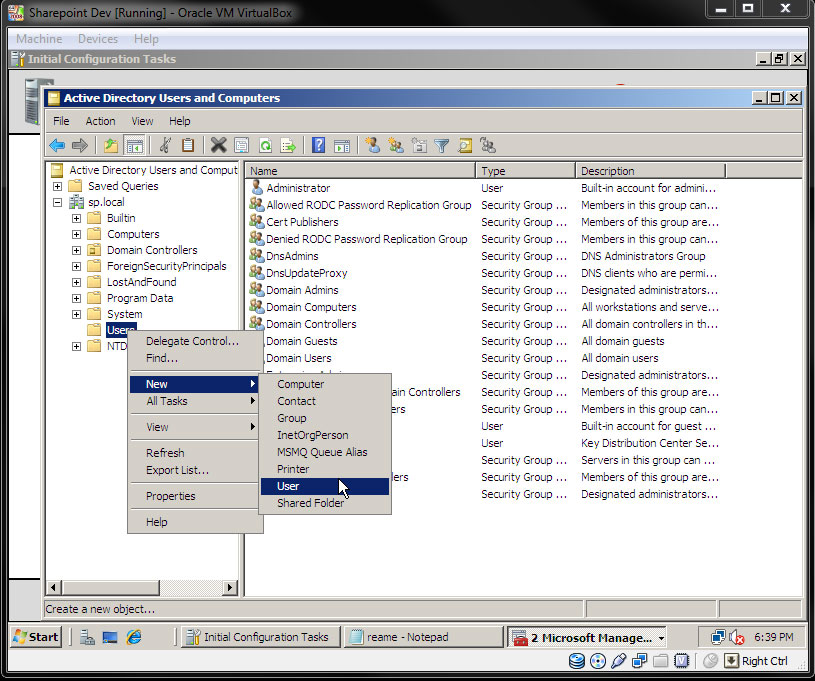Click the Back arrow in the toolbar
This screenshot has width=815, height=681.
click(x=57, y=146)
